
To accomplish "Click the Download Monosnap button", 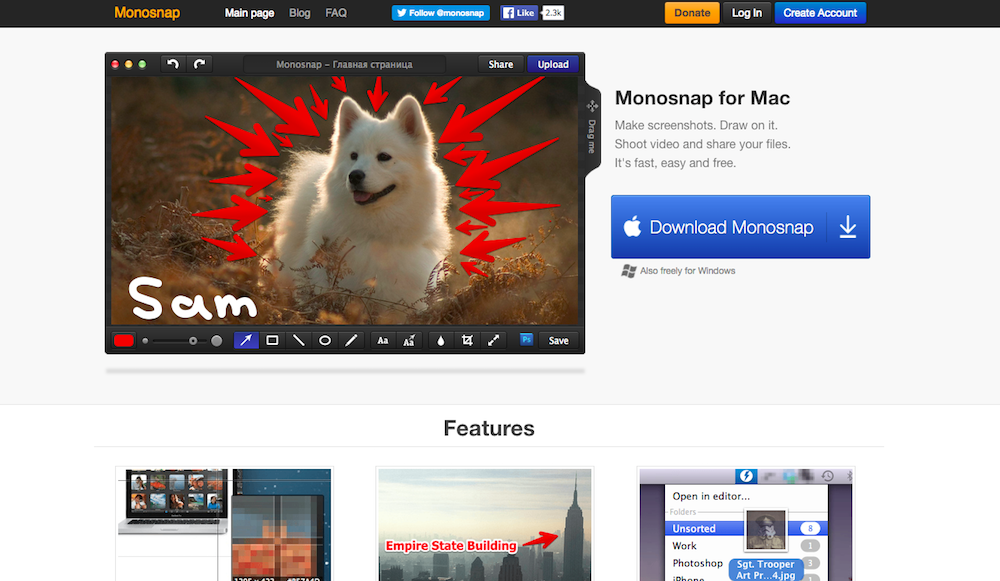I will (x=740, y=227).
